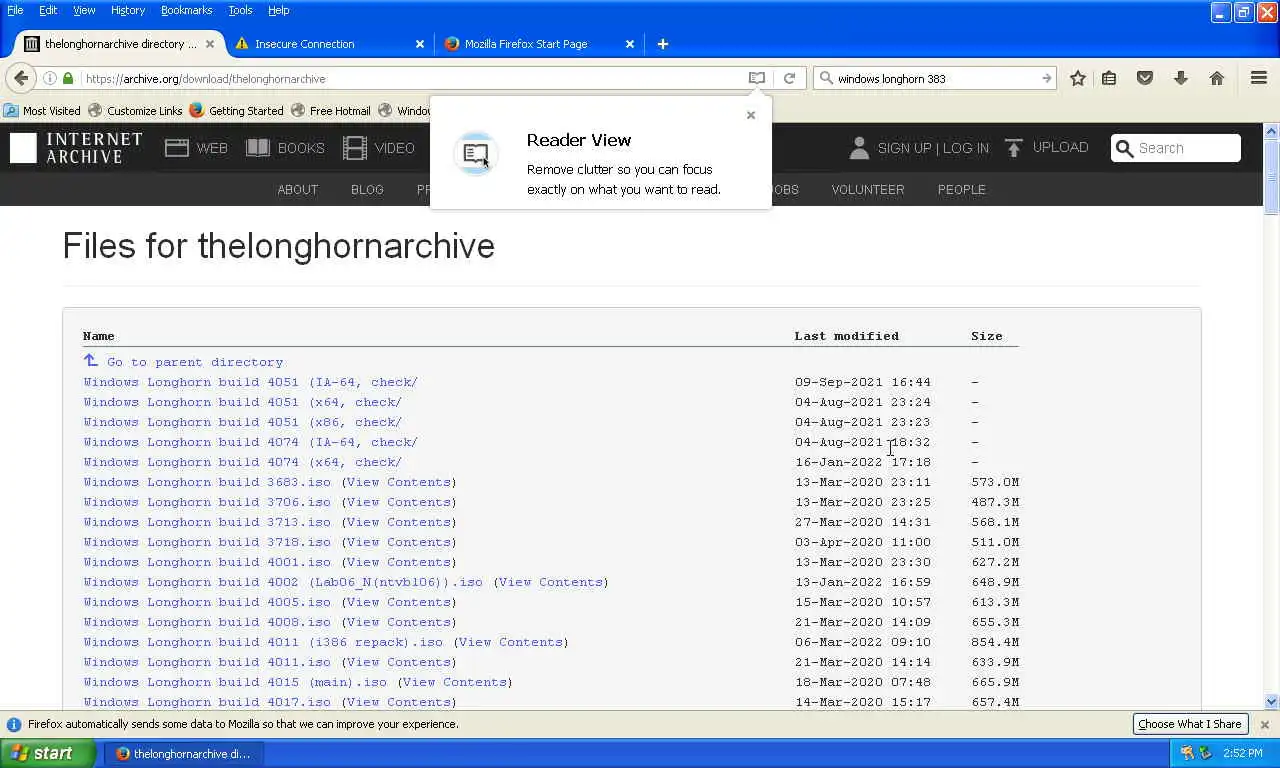Click the page scrollbar down arrow
This screenshot has height=768, width=1280.
click(x=1271, y=702)
